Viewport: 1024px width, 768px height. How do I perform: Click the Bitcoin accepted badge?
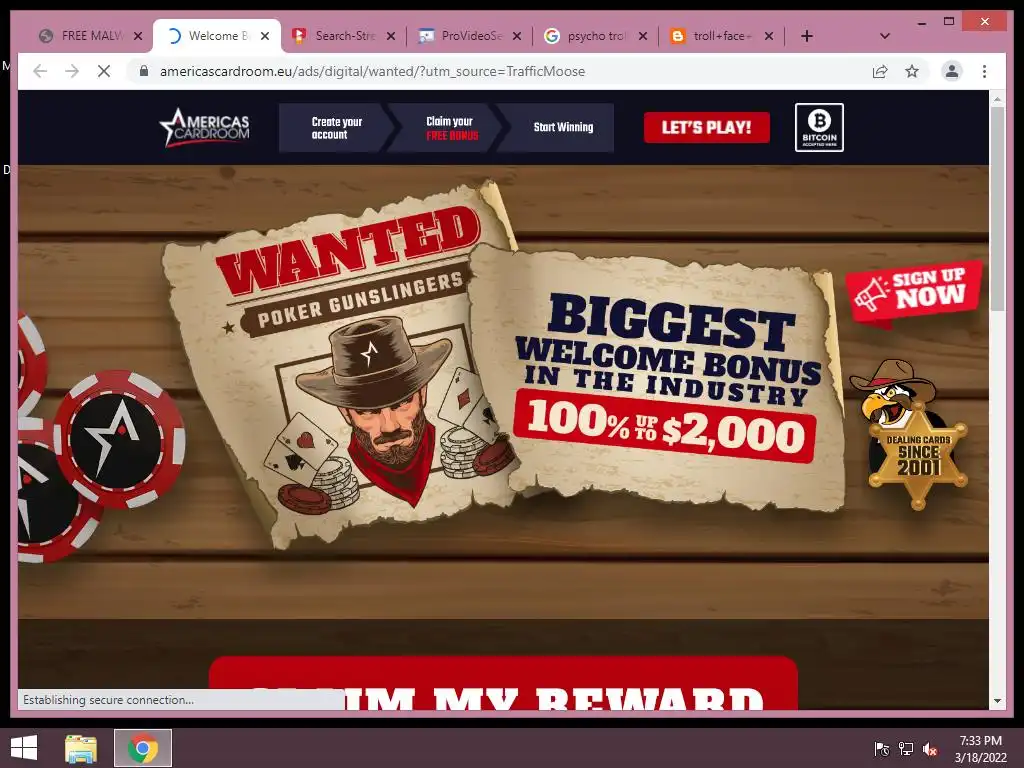tap(819, 127)
